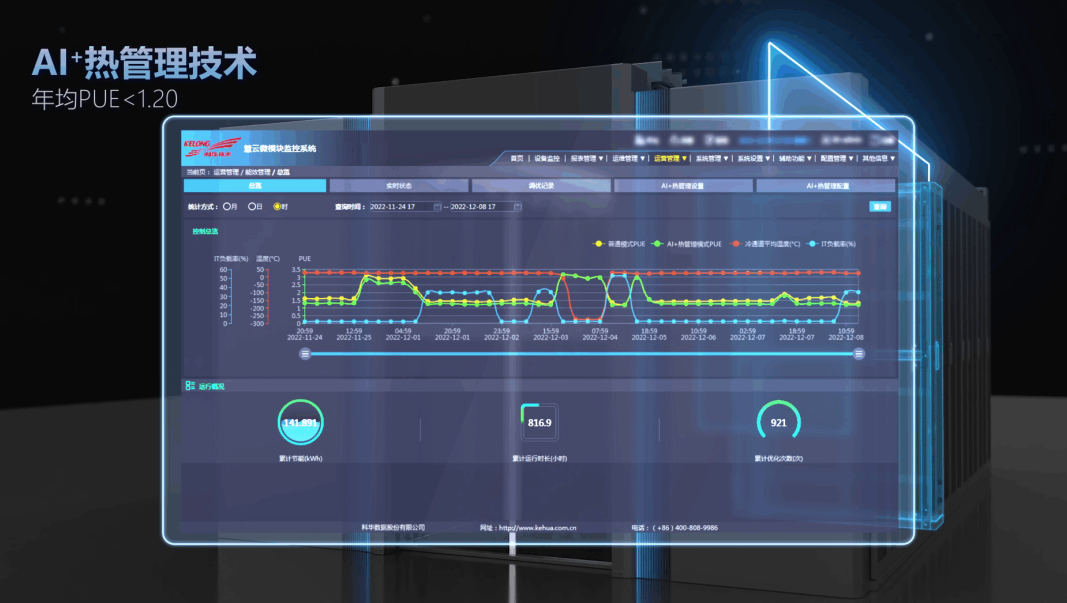The image size is (1067, 603).
Task: Switch to 实时状态 tab
Action: click(399, 185)
